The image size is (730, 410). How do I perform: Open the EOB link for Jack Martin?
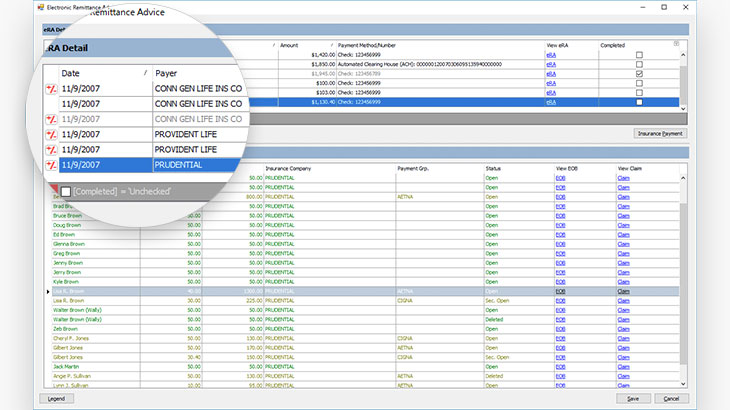[x=560, y=367]
